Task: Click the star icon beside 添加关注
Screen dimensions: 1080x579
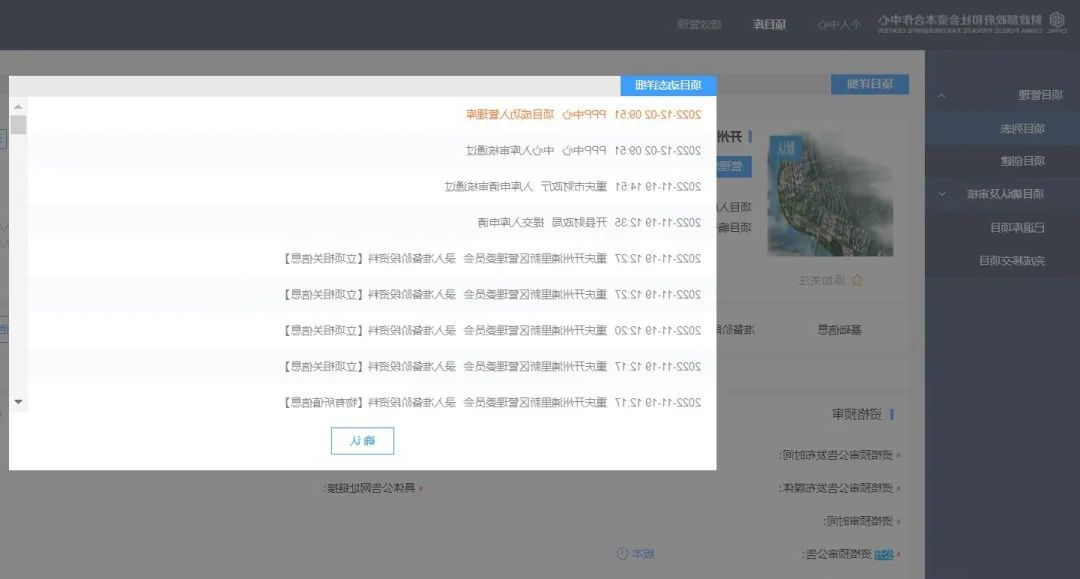Action: (x=857, y=280)
